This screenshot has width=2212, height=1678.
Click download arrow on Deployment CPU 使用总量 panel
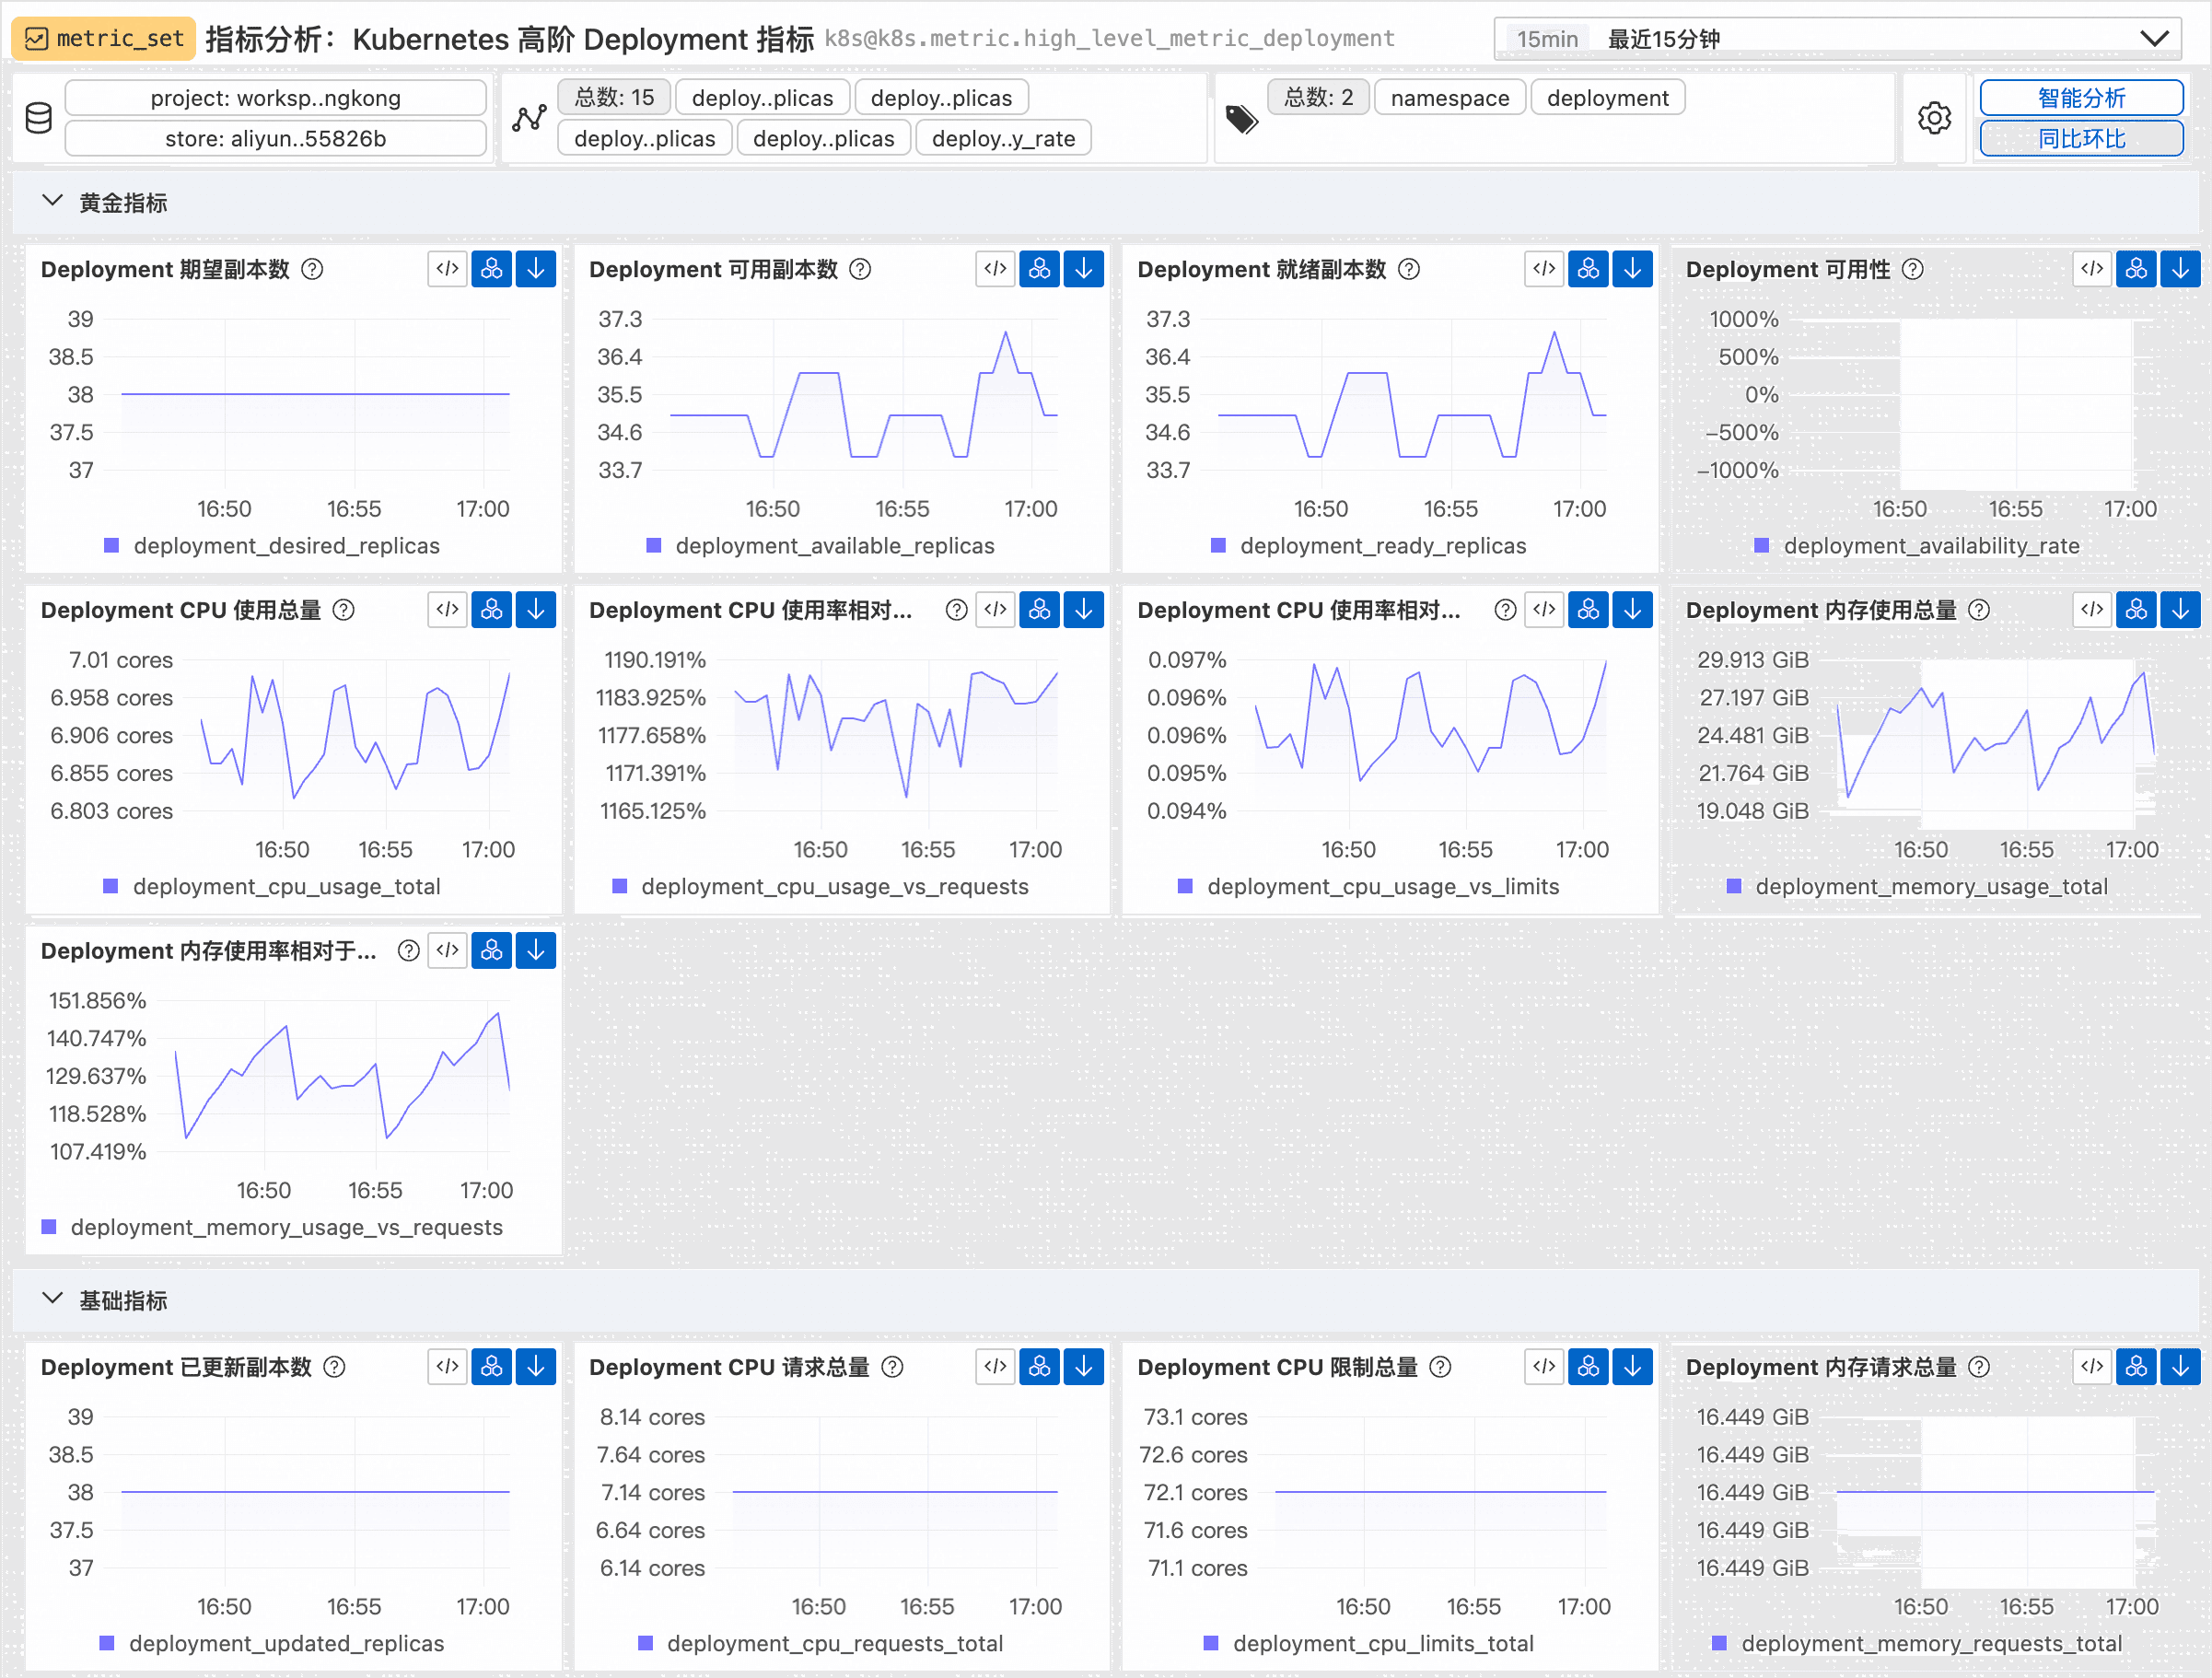point(535,610)
